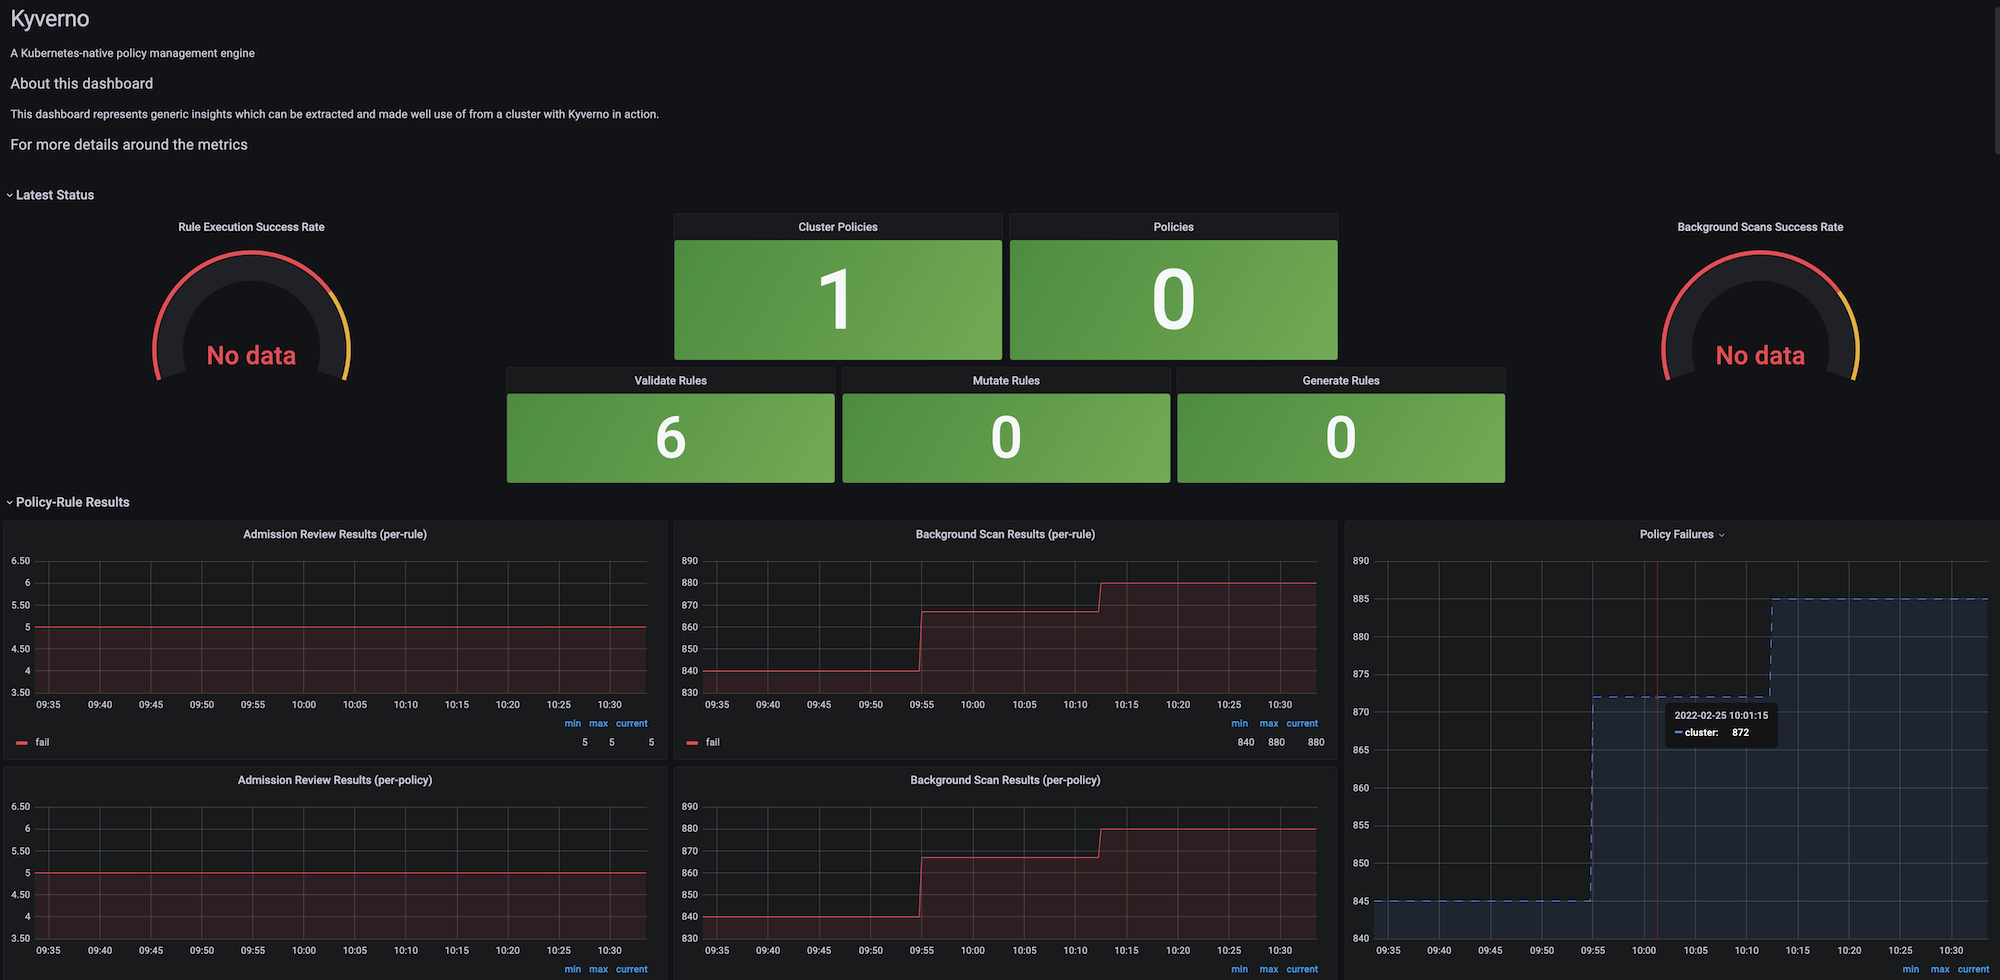Click the Mutate Rules stat value 0
Screen dimensions: 2000x980
point(1006,438)
